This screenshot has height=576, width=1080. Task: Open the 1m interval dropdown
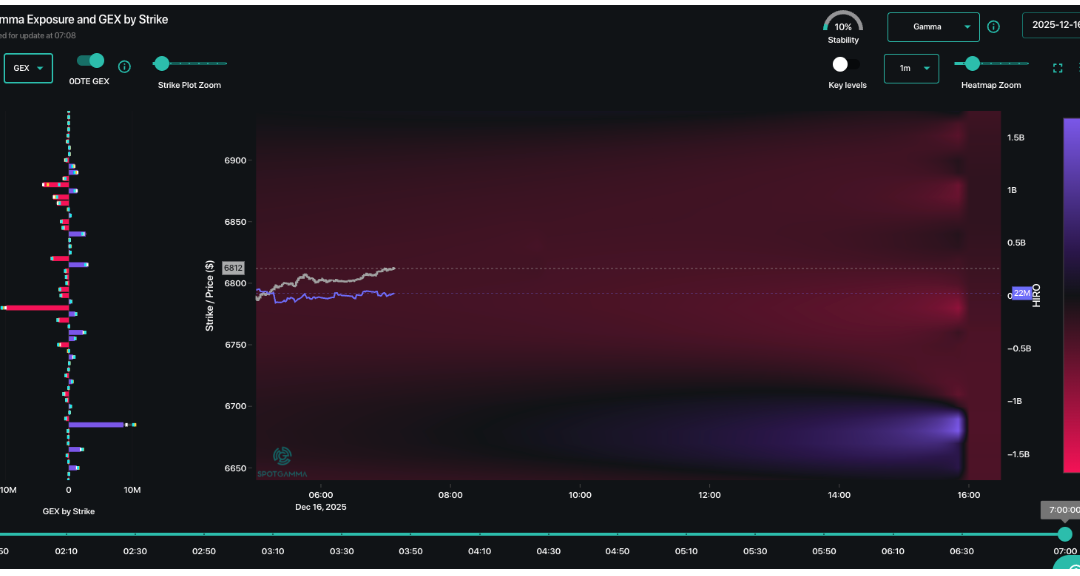pyautogui.click(x=911, y=68)
